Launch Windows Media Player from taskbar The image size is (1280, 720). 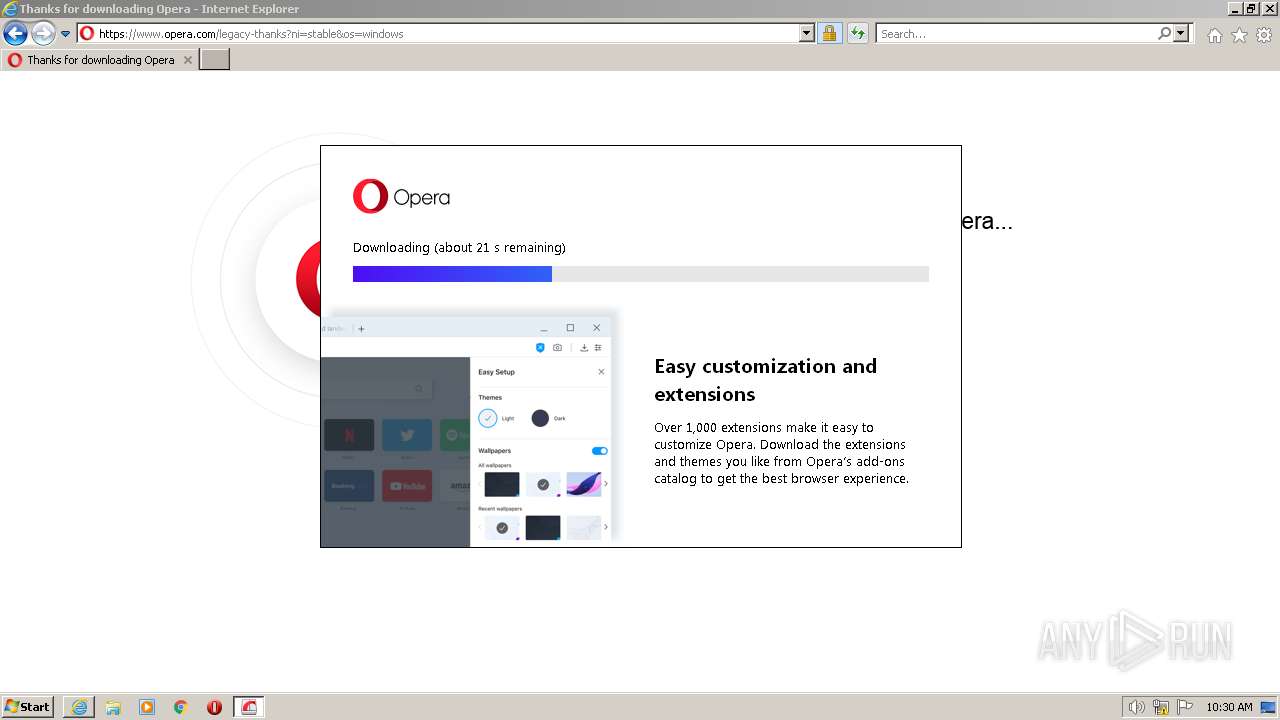(x=147, y=707)
